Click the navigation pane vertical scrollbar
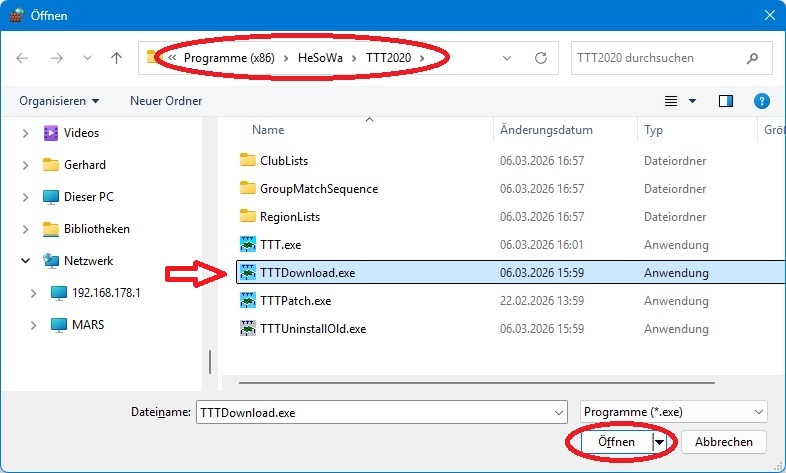Screen dimensions: 786x473 (210, 362)
